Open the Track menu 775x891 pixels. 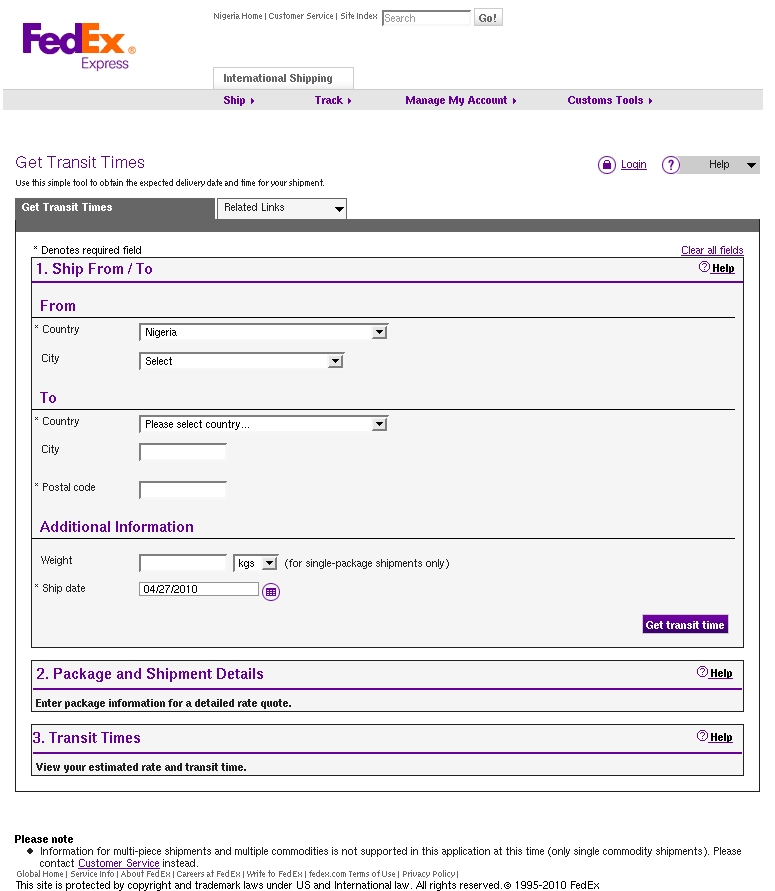[x=333, y=101]
